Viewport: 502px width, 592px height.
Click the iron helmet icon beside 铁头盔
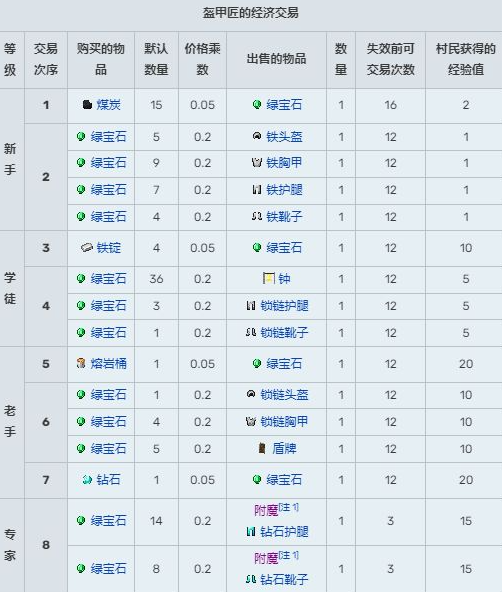257,136
